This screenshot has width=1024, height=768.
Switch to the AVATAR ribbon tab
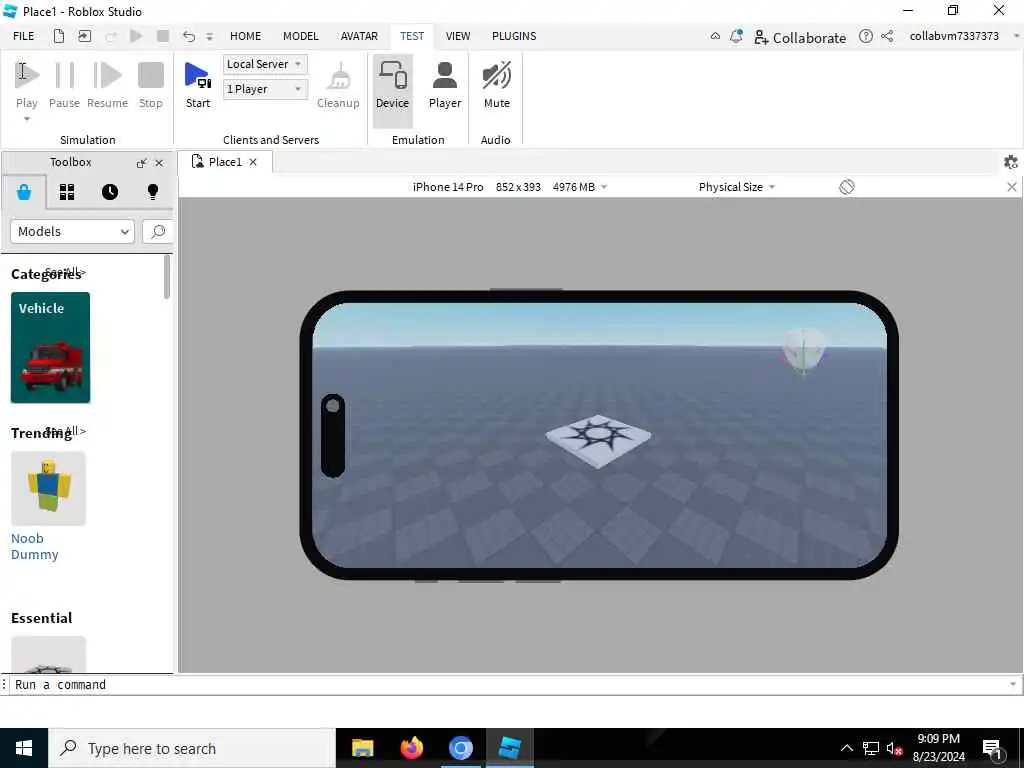(359, 36)
